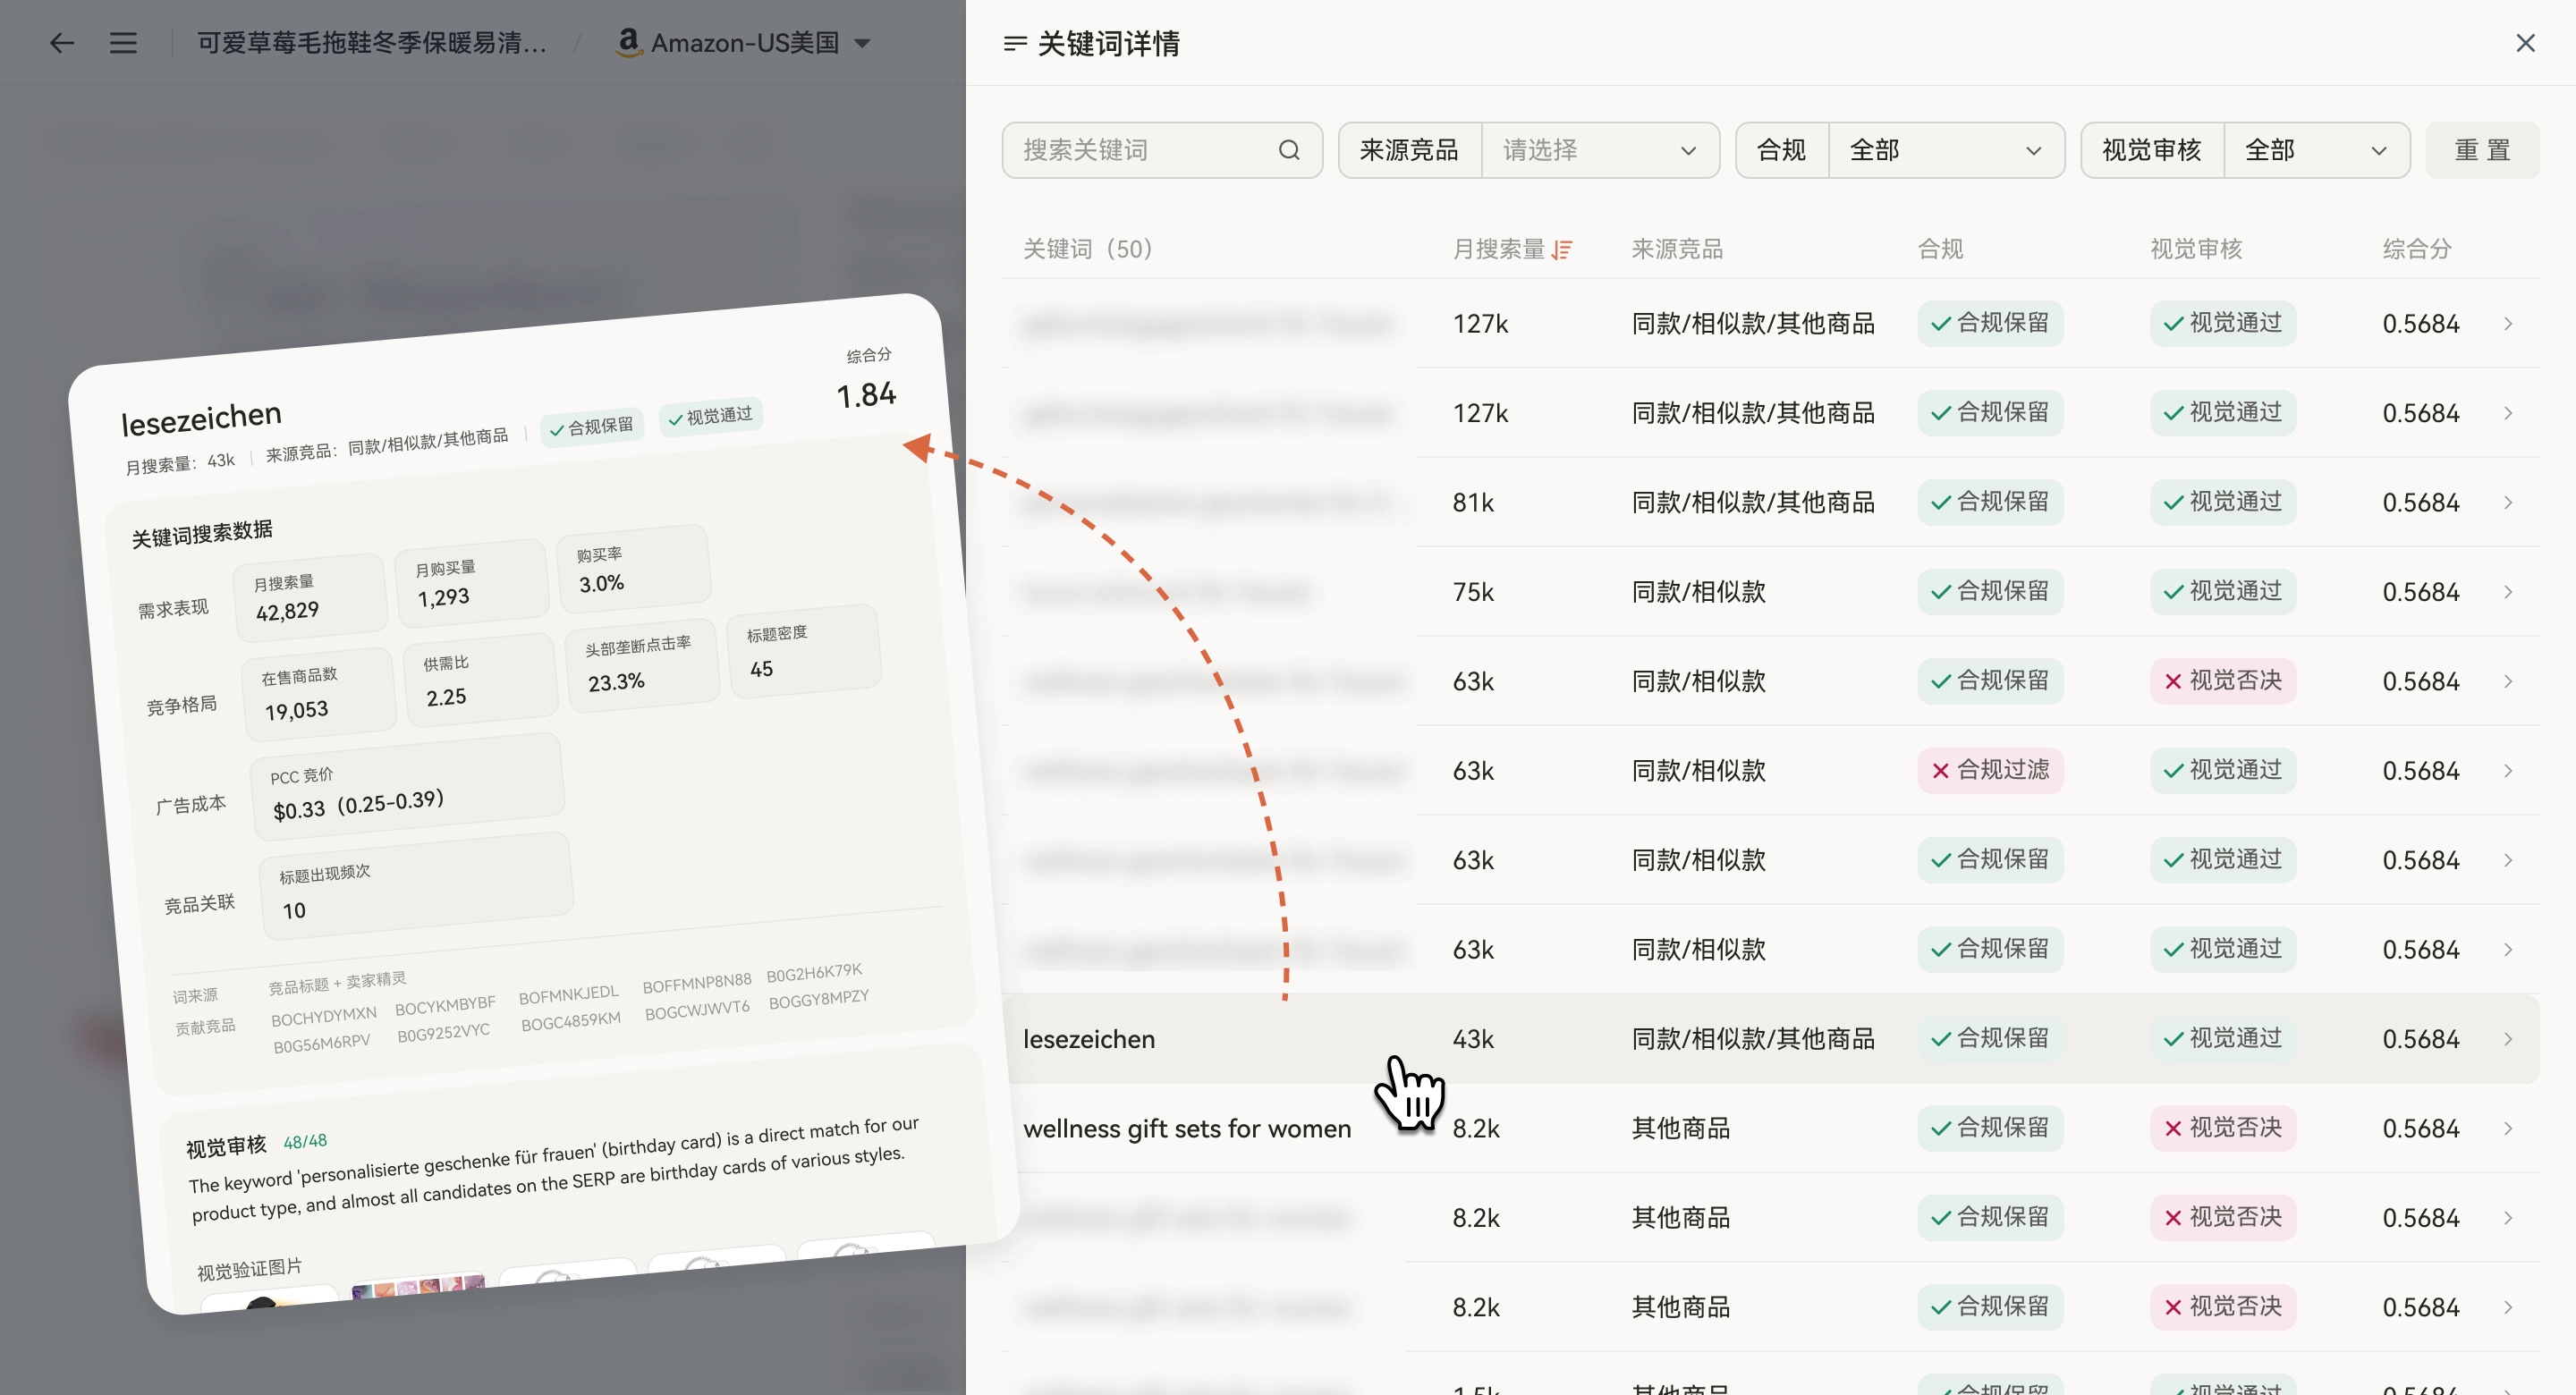Click the 合规保留 badge in lesezeichen card
The height and width of the screenshot is (1395, 2576).
tap(591, 427)
